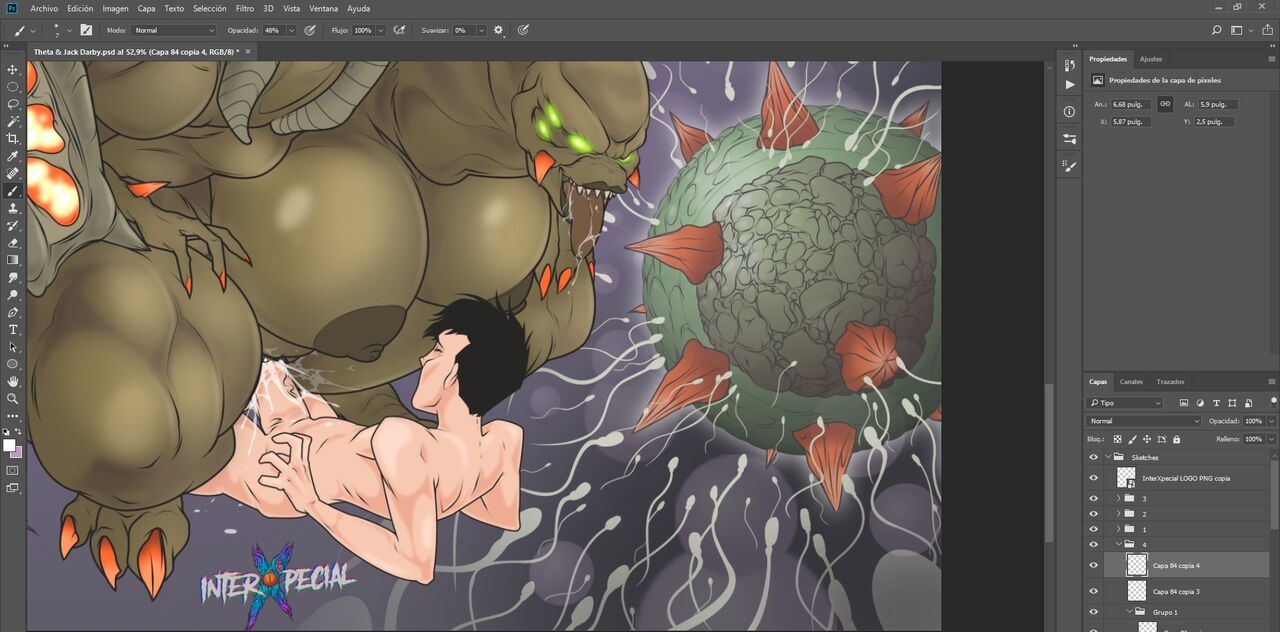Click the foreground color swatch

pyautogui.click(x=9, y=445)
